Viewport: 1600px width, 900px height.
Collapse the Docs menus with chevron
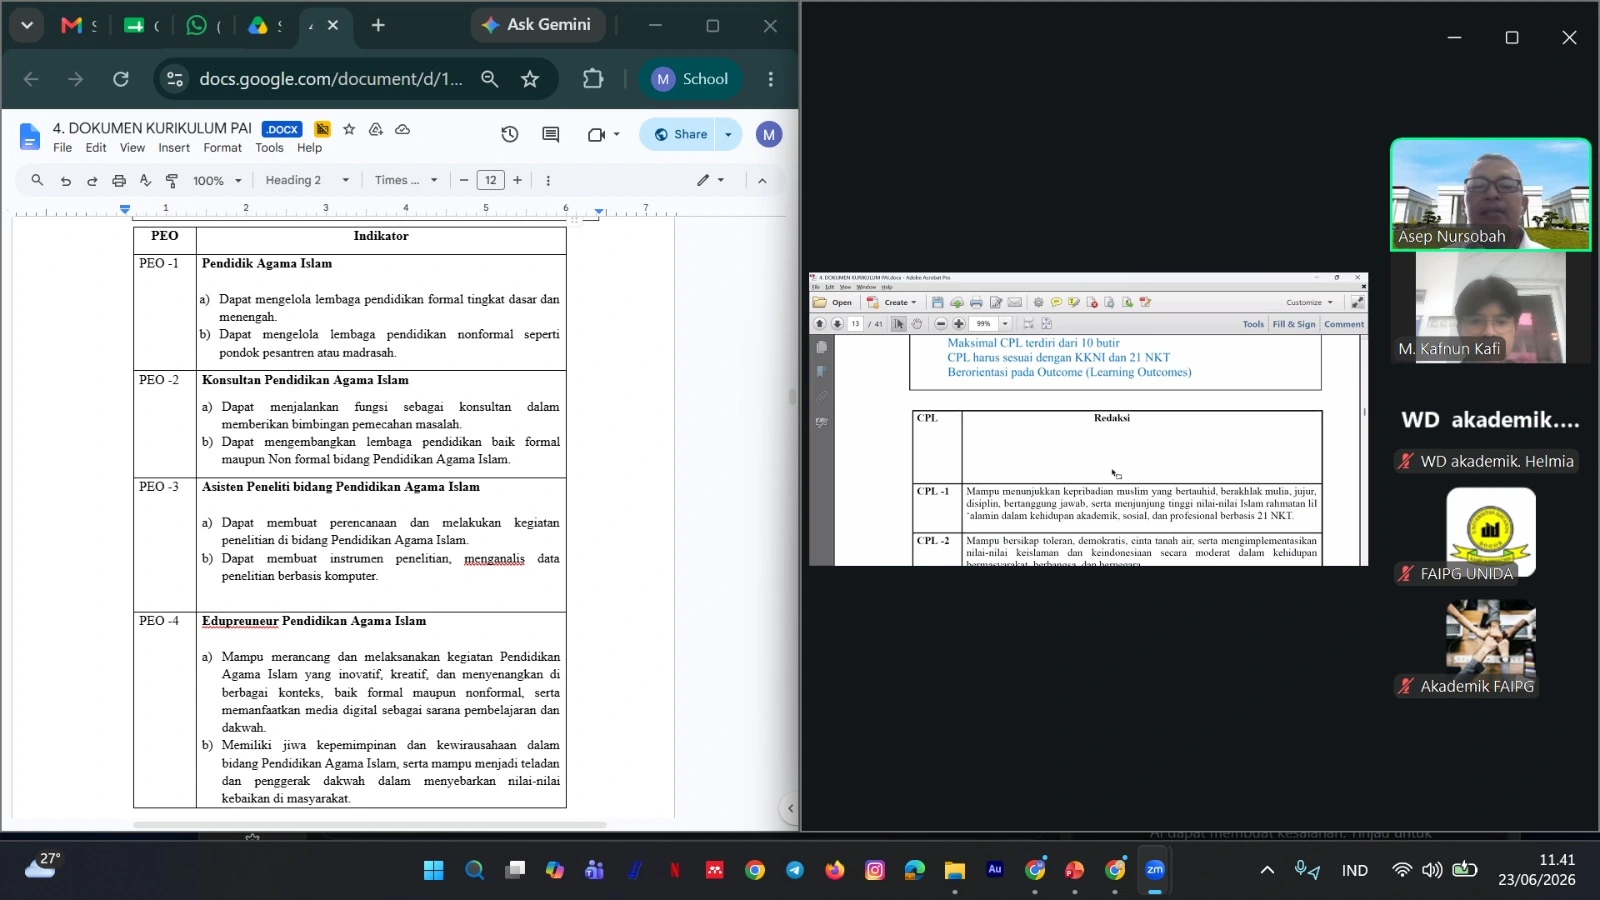coord(762,180)
